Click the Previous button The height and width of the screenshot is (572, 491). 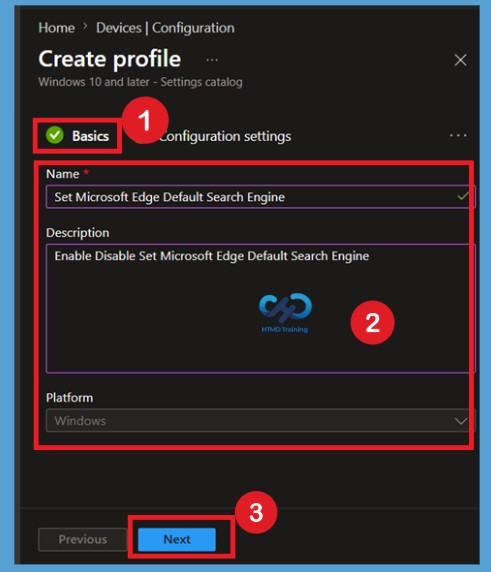83,539
